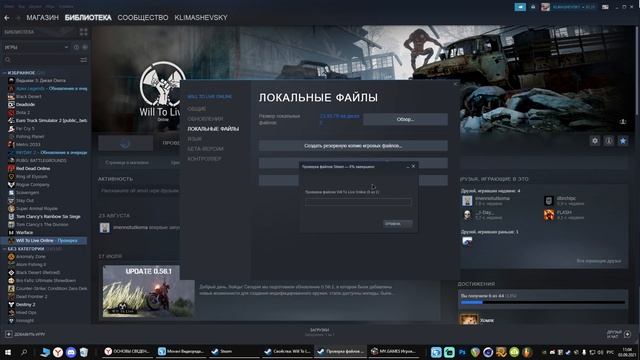Select Far Cry 5 in library list

[x=25, y=129]
